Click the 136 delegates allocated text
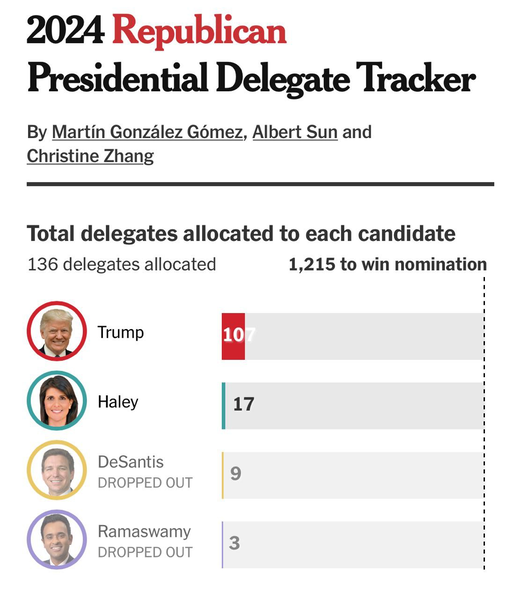This screenshot has width=521, height=599. click(x=122, y=264)
